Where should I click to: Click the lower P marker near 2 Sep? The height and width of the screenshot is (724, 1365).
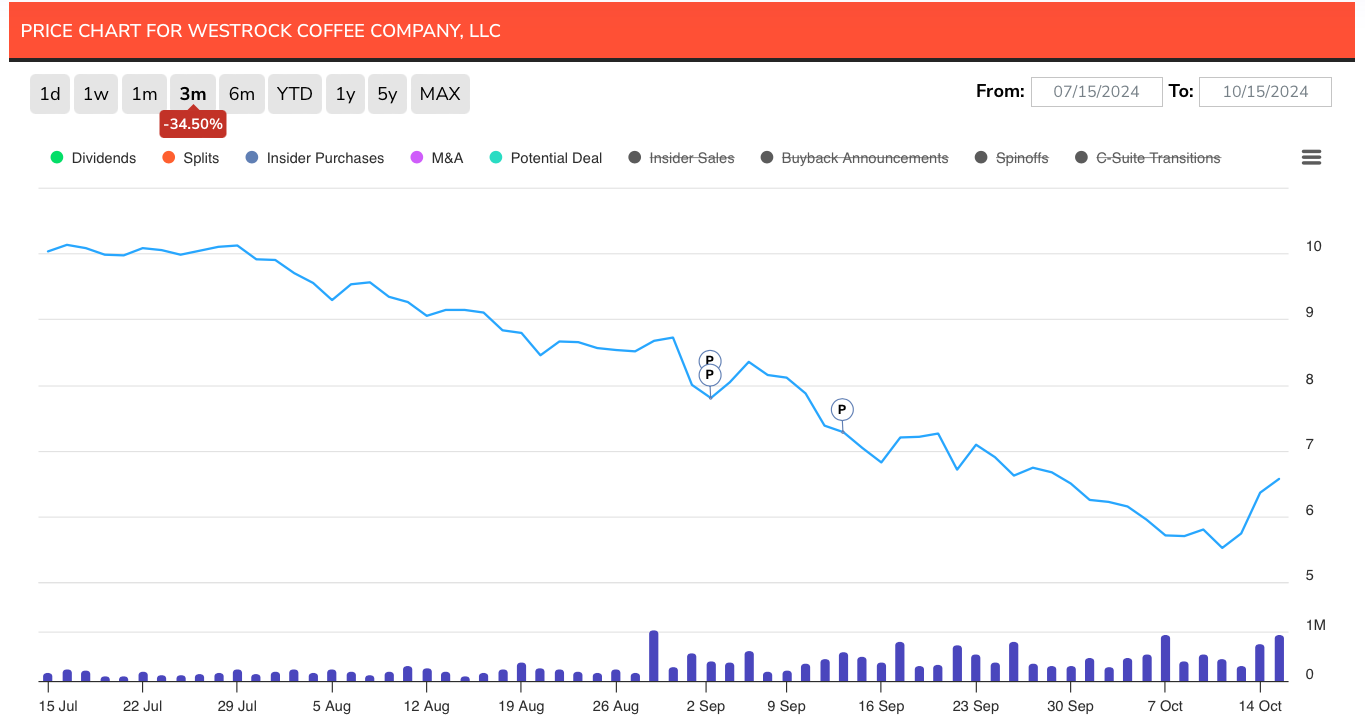click(x=710, y=375)
